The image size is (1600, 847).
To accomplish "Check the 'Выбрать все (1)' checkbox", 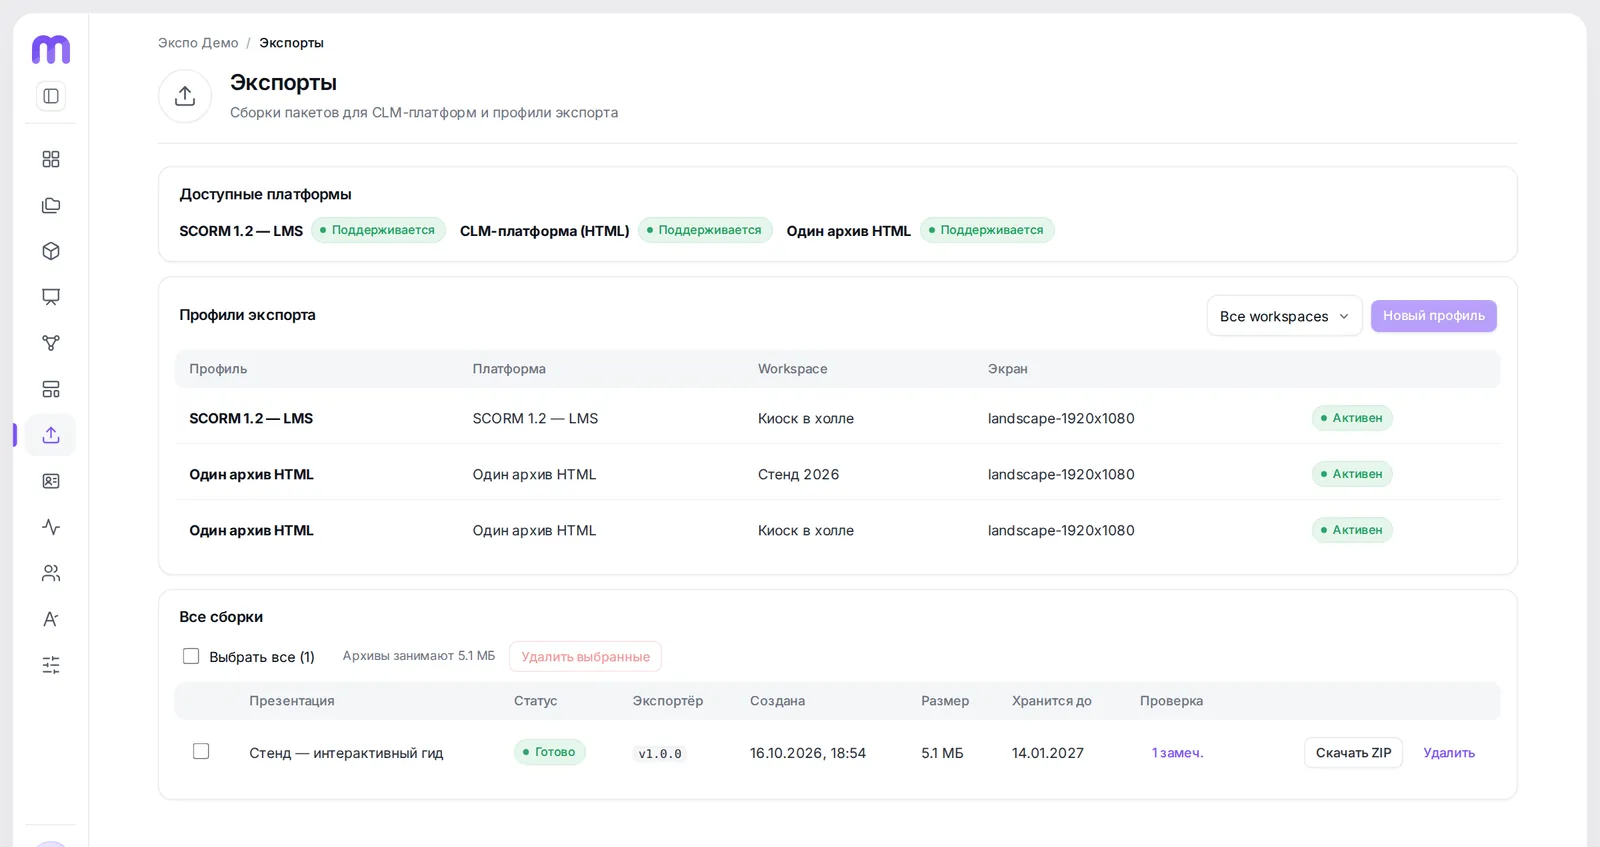I will tap(191, 656).
